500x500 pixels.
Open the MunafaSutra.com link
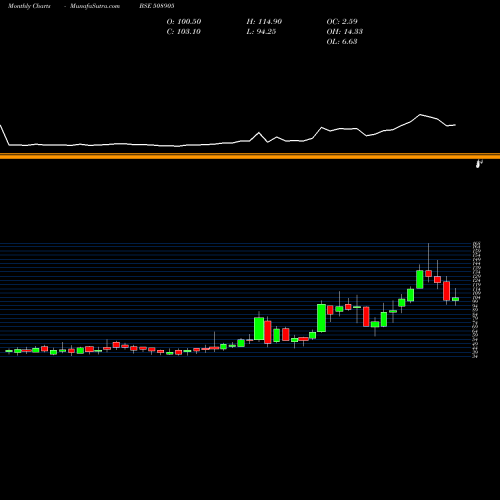(x=95, y=6)
